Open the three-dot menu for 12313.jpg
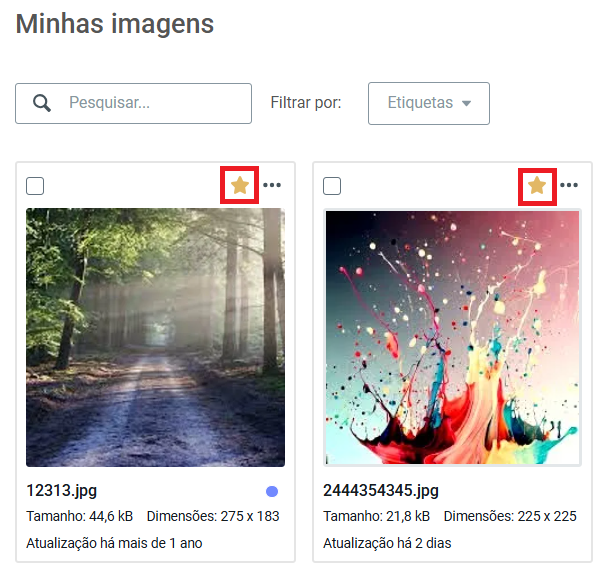608x577 pixels. coord(272,185)
